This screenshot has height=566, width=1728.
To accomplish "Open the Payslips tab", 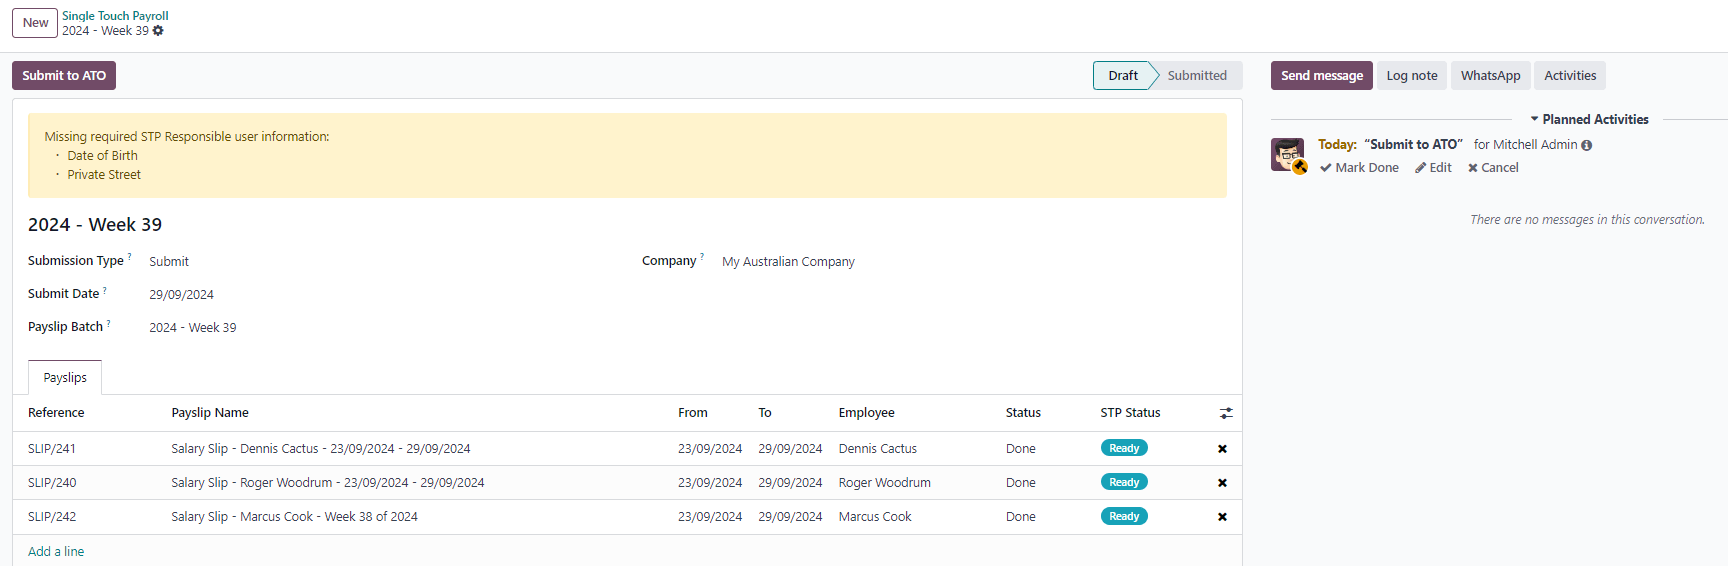I will 65,378.
